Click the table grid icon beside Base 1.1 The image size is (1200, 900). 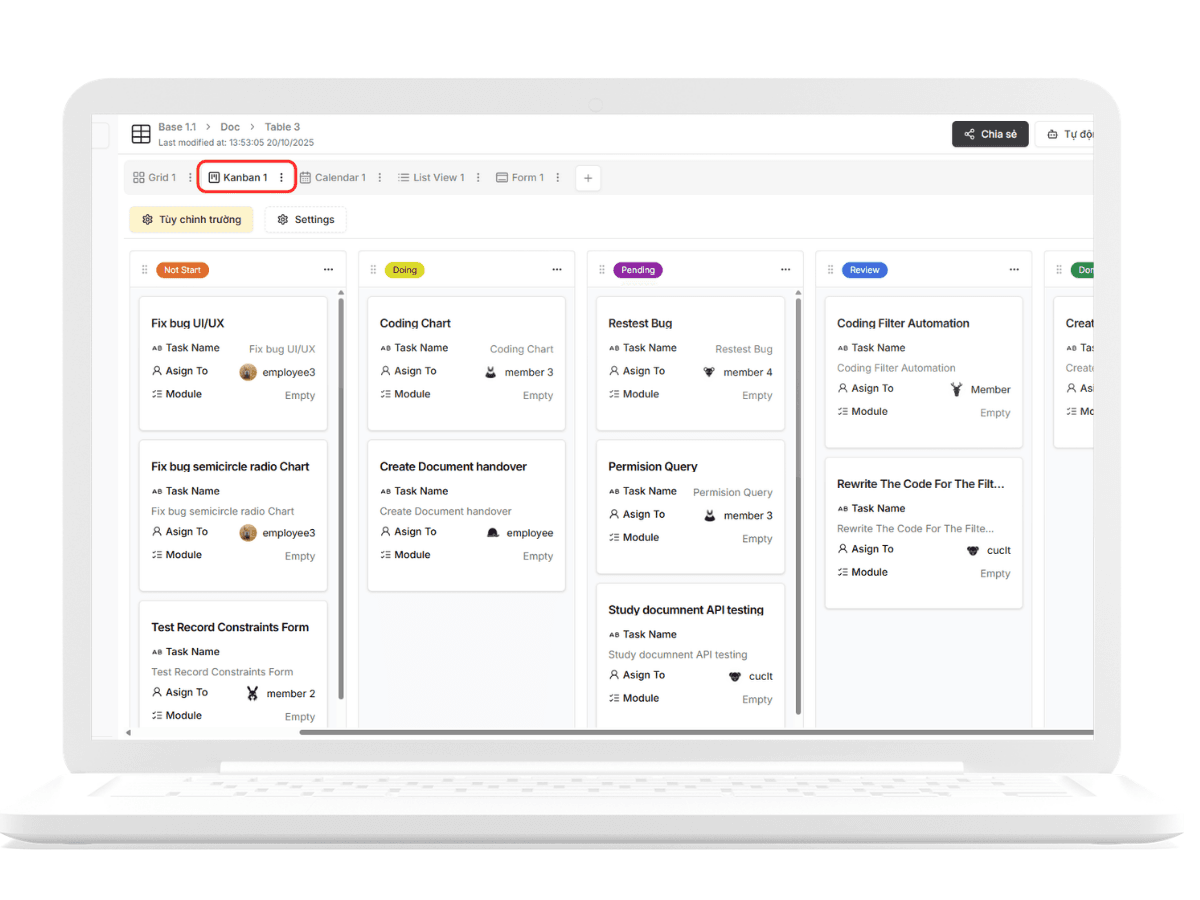[x=141, y=134]
